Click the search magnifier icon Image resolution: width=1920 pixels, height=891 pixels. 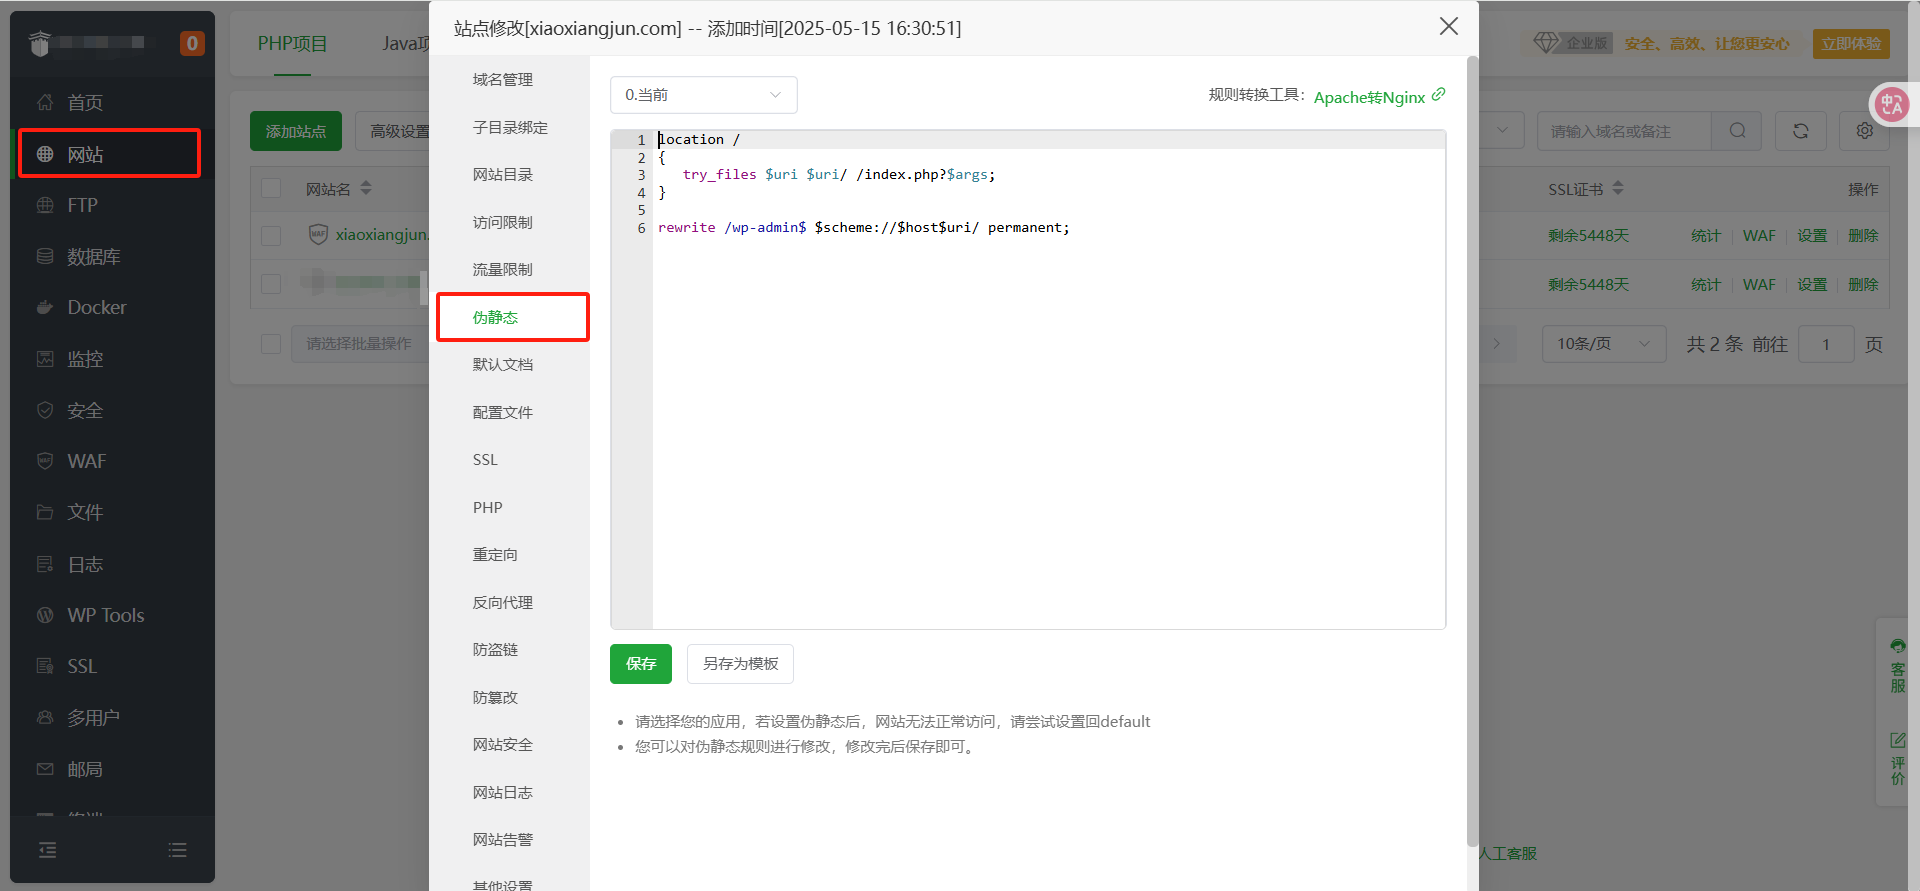point(1737,131)
